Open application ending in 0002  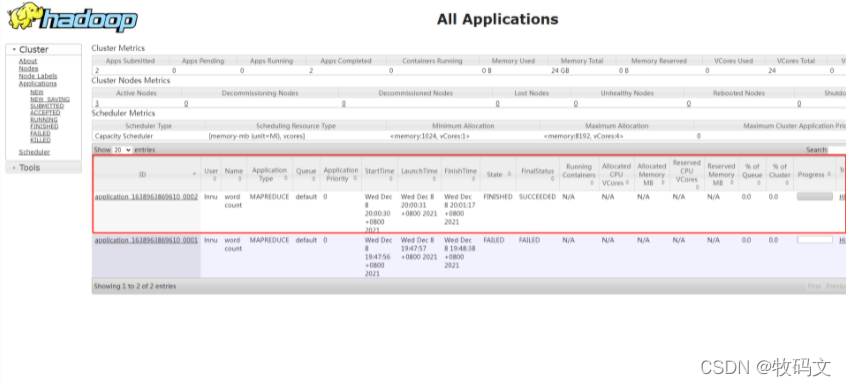pyautogui.click(x=146, y=197)
